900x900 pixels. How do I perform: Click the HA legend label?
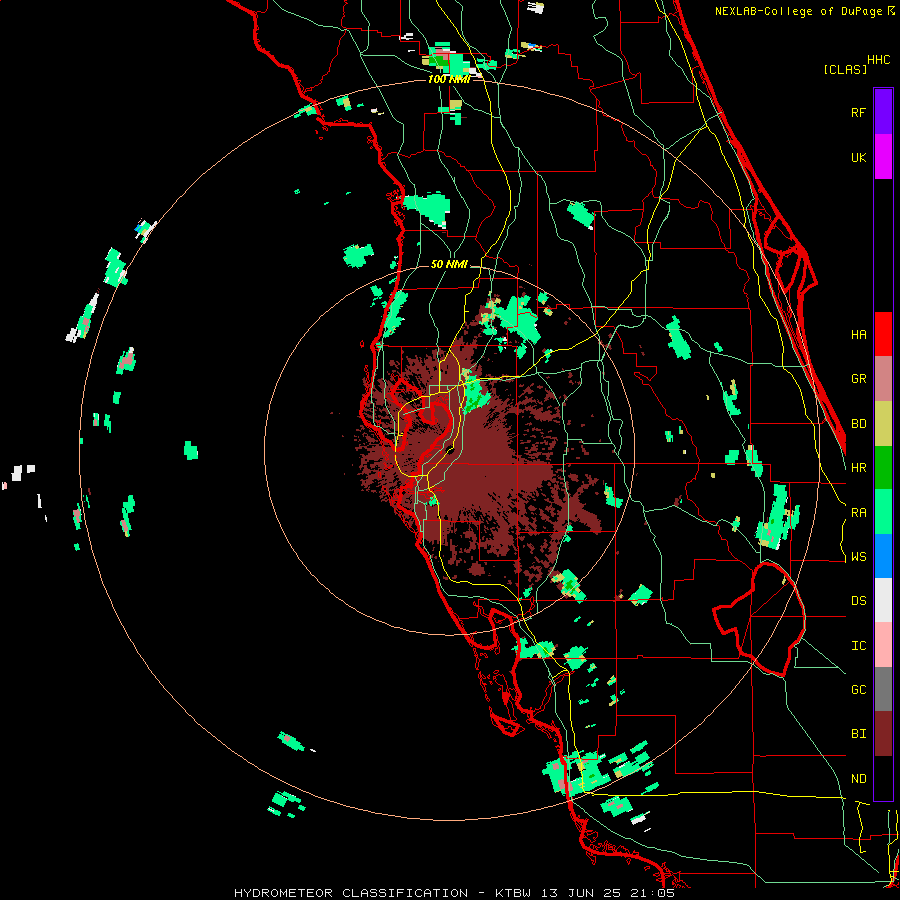click(x=859, y=335)
